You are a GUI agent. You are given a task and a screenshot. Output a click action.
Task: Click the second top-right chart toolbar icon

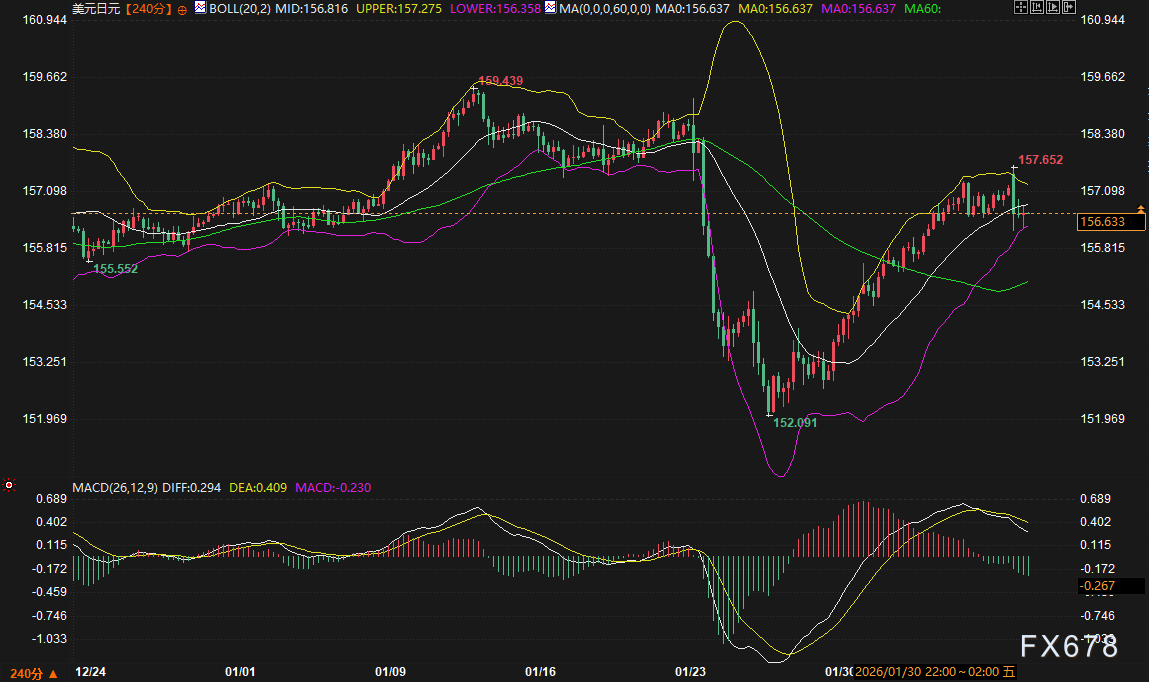(x=1039, y=7)
